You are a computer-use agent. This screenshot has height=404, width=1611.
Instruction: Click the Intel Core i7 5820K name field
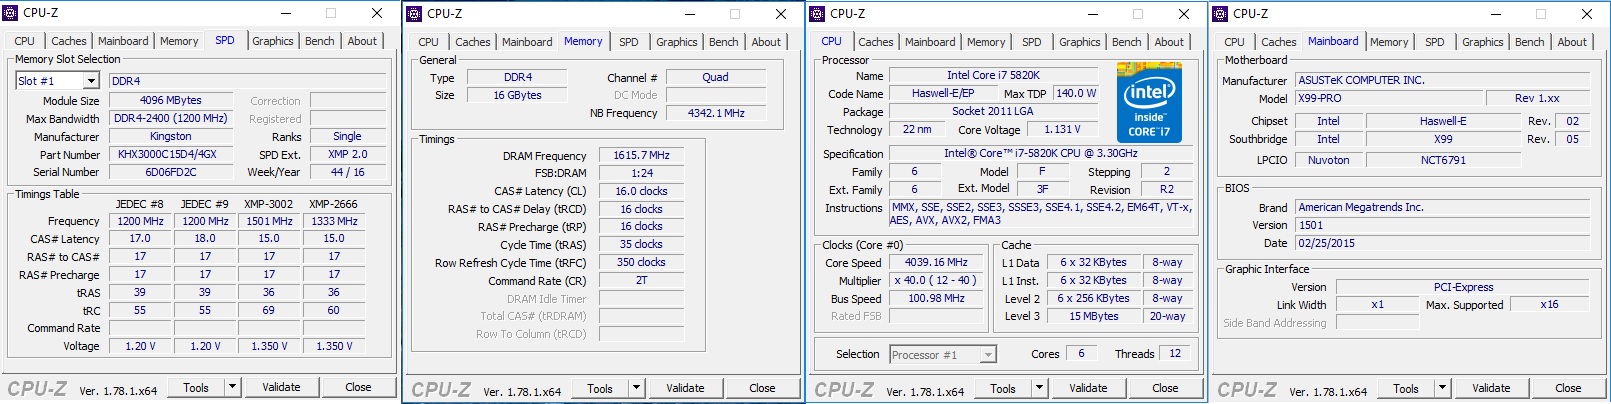pyautogui.click(x=993, y=75)
